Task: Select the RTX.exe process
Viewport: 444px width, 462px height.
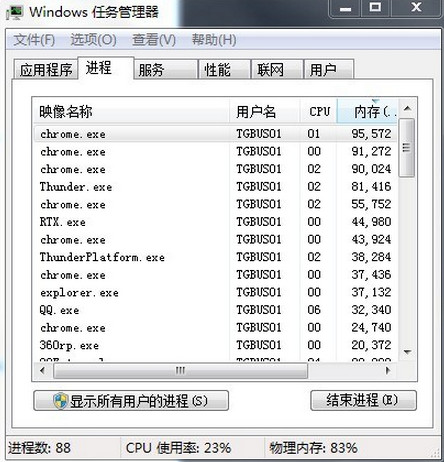Action: [x=216, y=222]
